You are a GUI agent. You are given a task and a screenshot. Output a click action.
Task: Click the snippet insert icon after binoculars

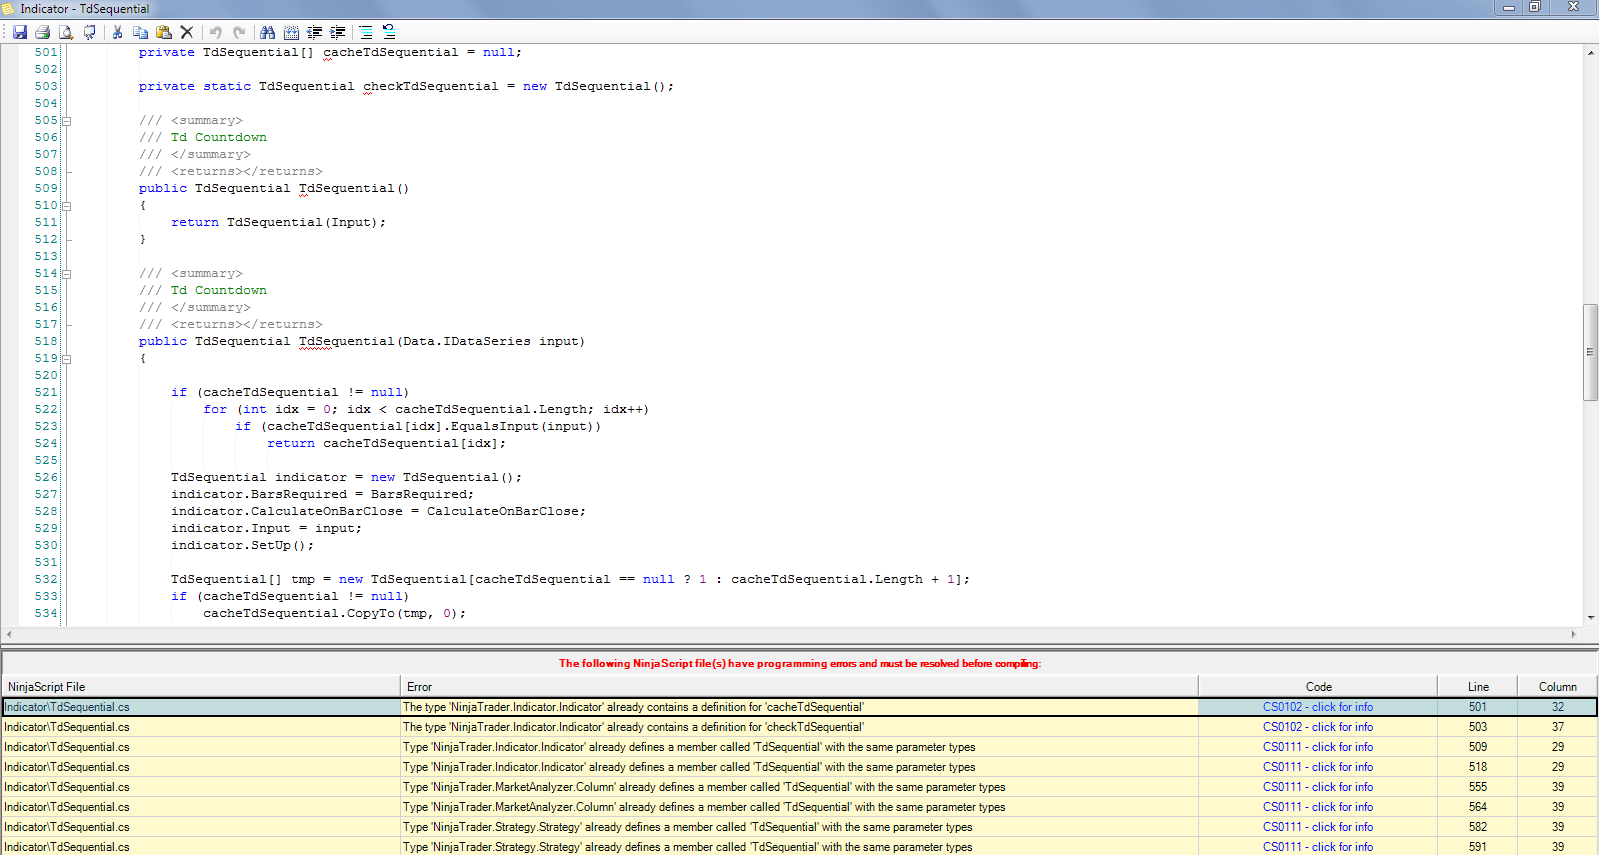tap(291, 32)
